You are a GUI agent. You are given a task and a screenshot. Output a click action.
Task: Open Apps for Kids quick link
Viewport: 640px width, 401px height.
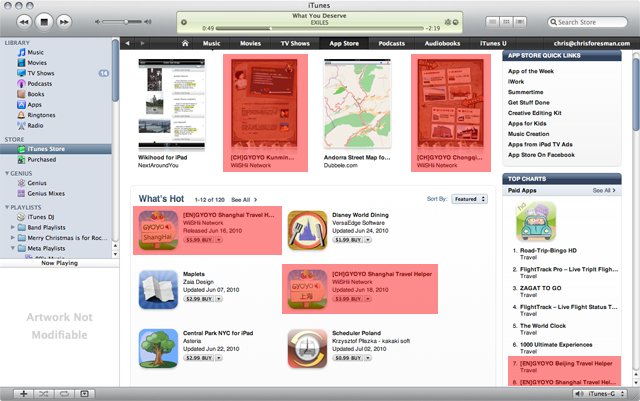[527, 123]
